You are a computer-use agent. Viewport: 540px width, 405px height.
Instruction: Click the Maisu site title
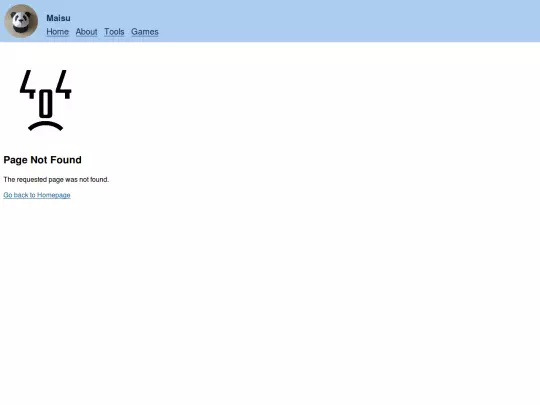tap(58, 18)
